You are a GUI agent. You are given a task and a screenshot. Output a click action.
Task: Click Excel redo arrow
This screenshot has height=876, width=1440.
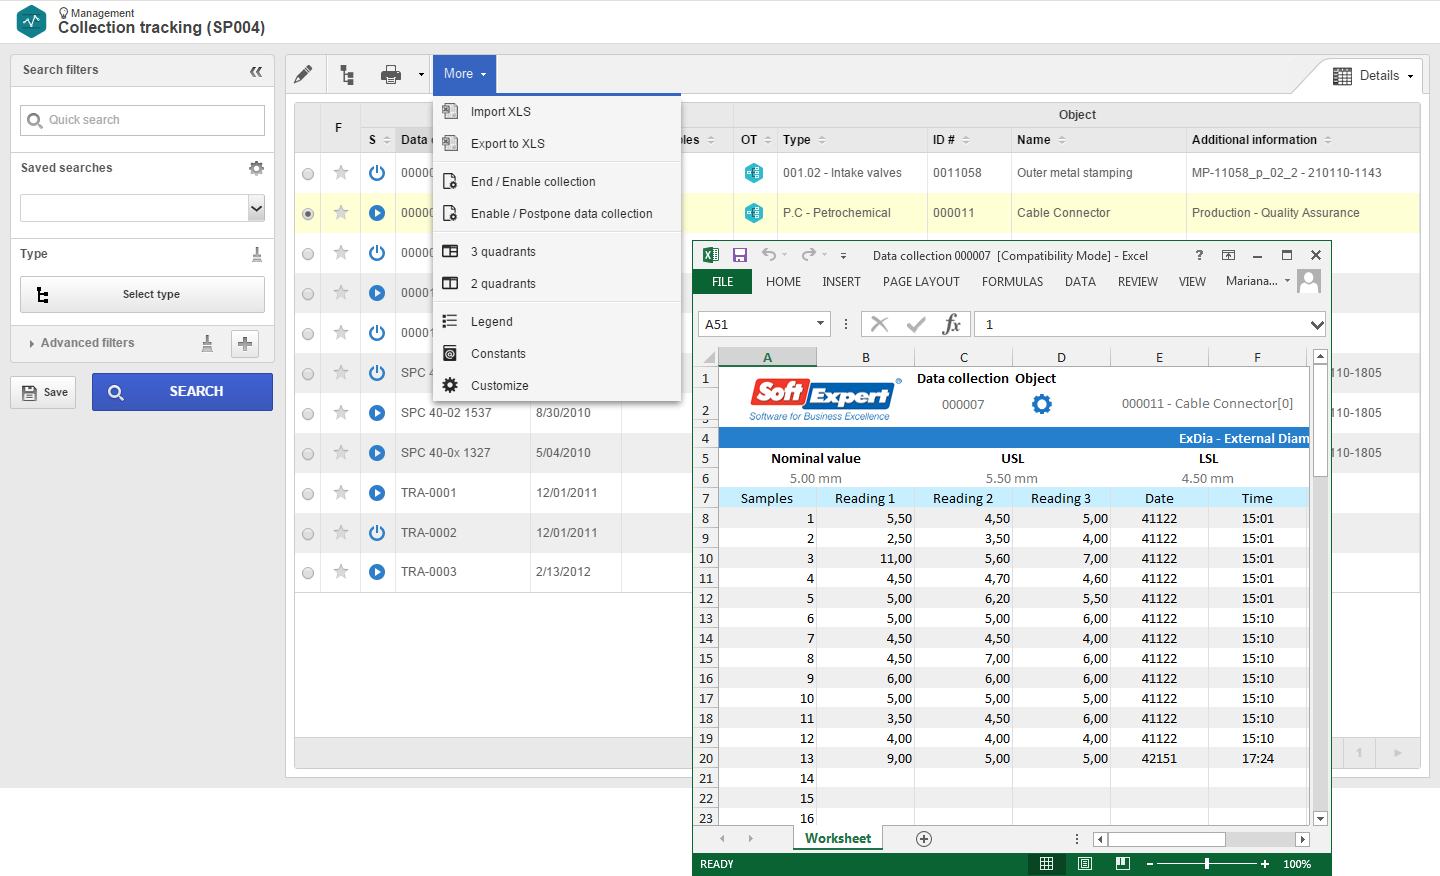(809, 255)
